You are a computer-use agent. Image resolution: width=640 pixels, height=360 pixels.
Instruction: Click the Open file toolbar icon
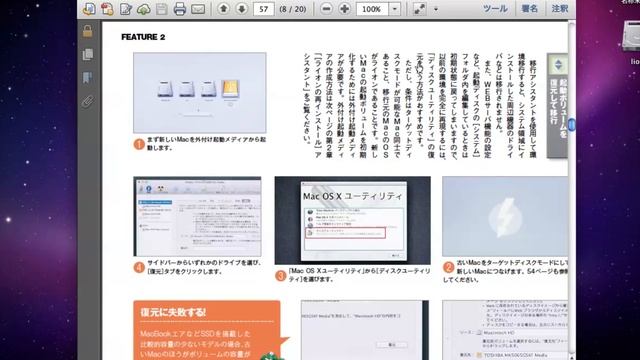89,9
